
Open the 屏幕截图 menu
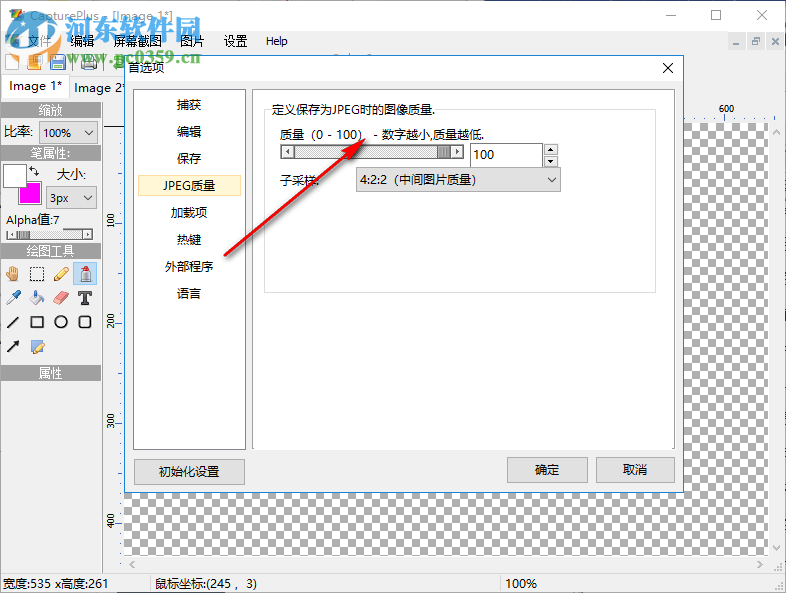click(137, 41)
